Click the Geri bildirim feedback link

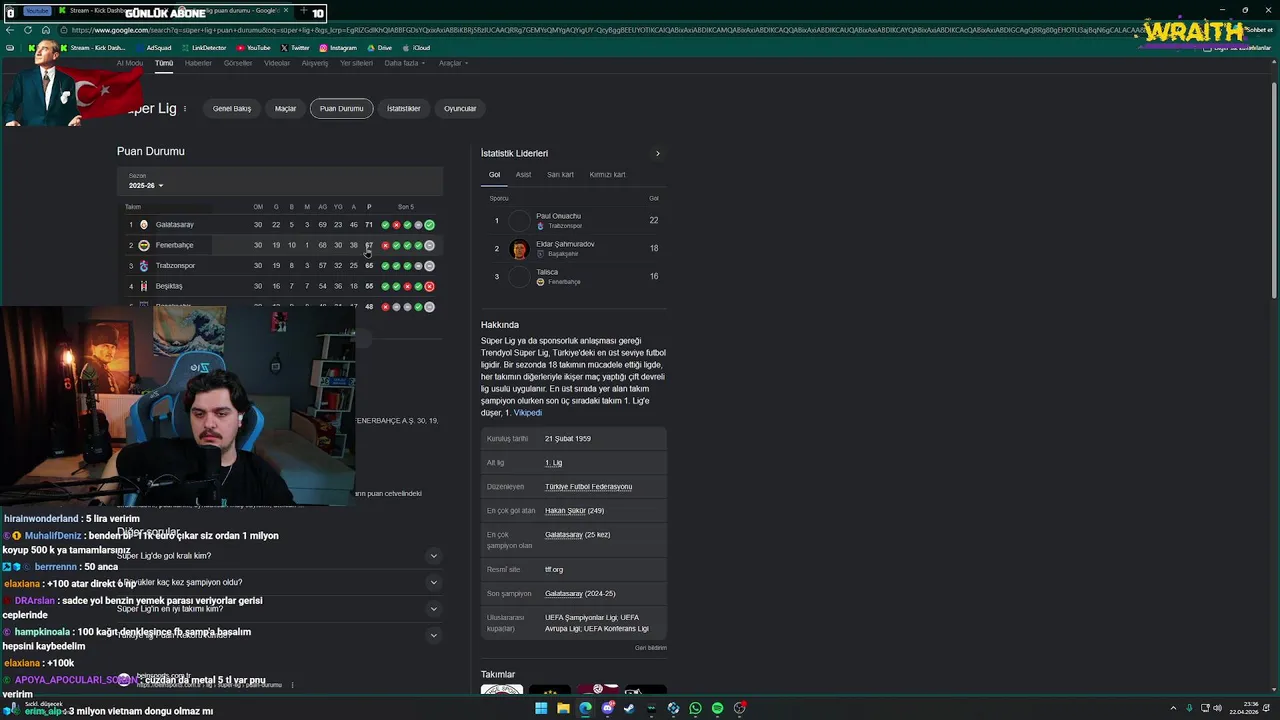tap(651, 648)
